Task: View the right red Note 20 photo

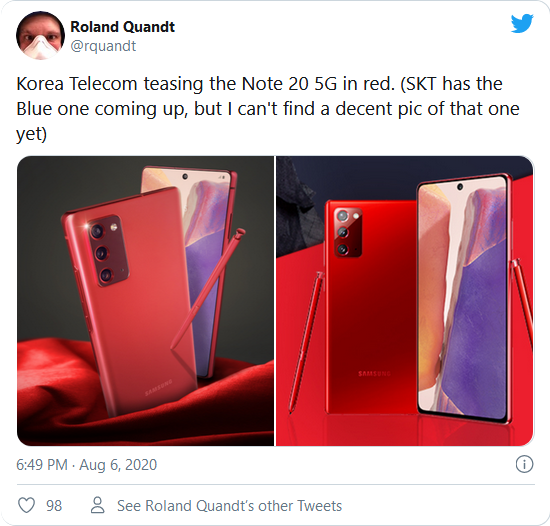Action: [x=405, y=301]
